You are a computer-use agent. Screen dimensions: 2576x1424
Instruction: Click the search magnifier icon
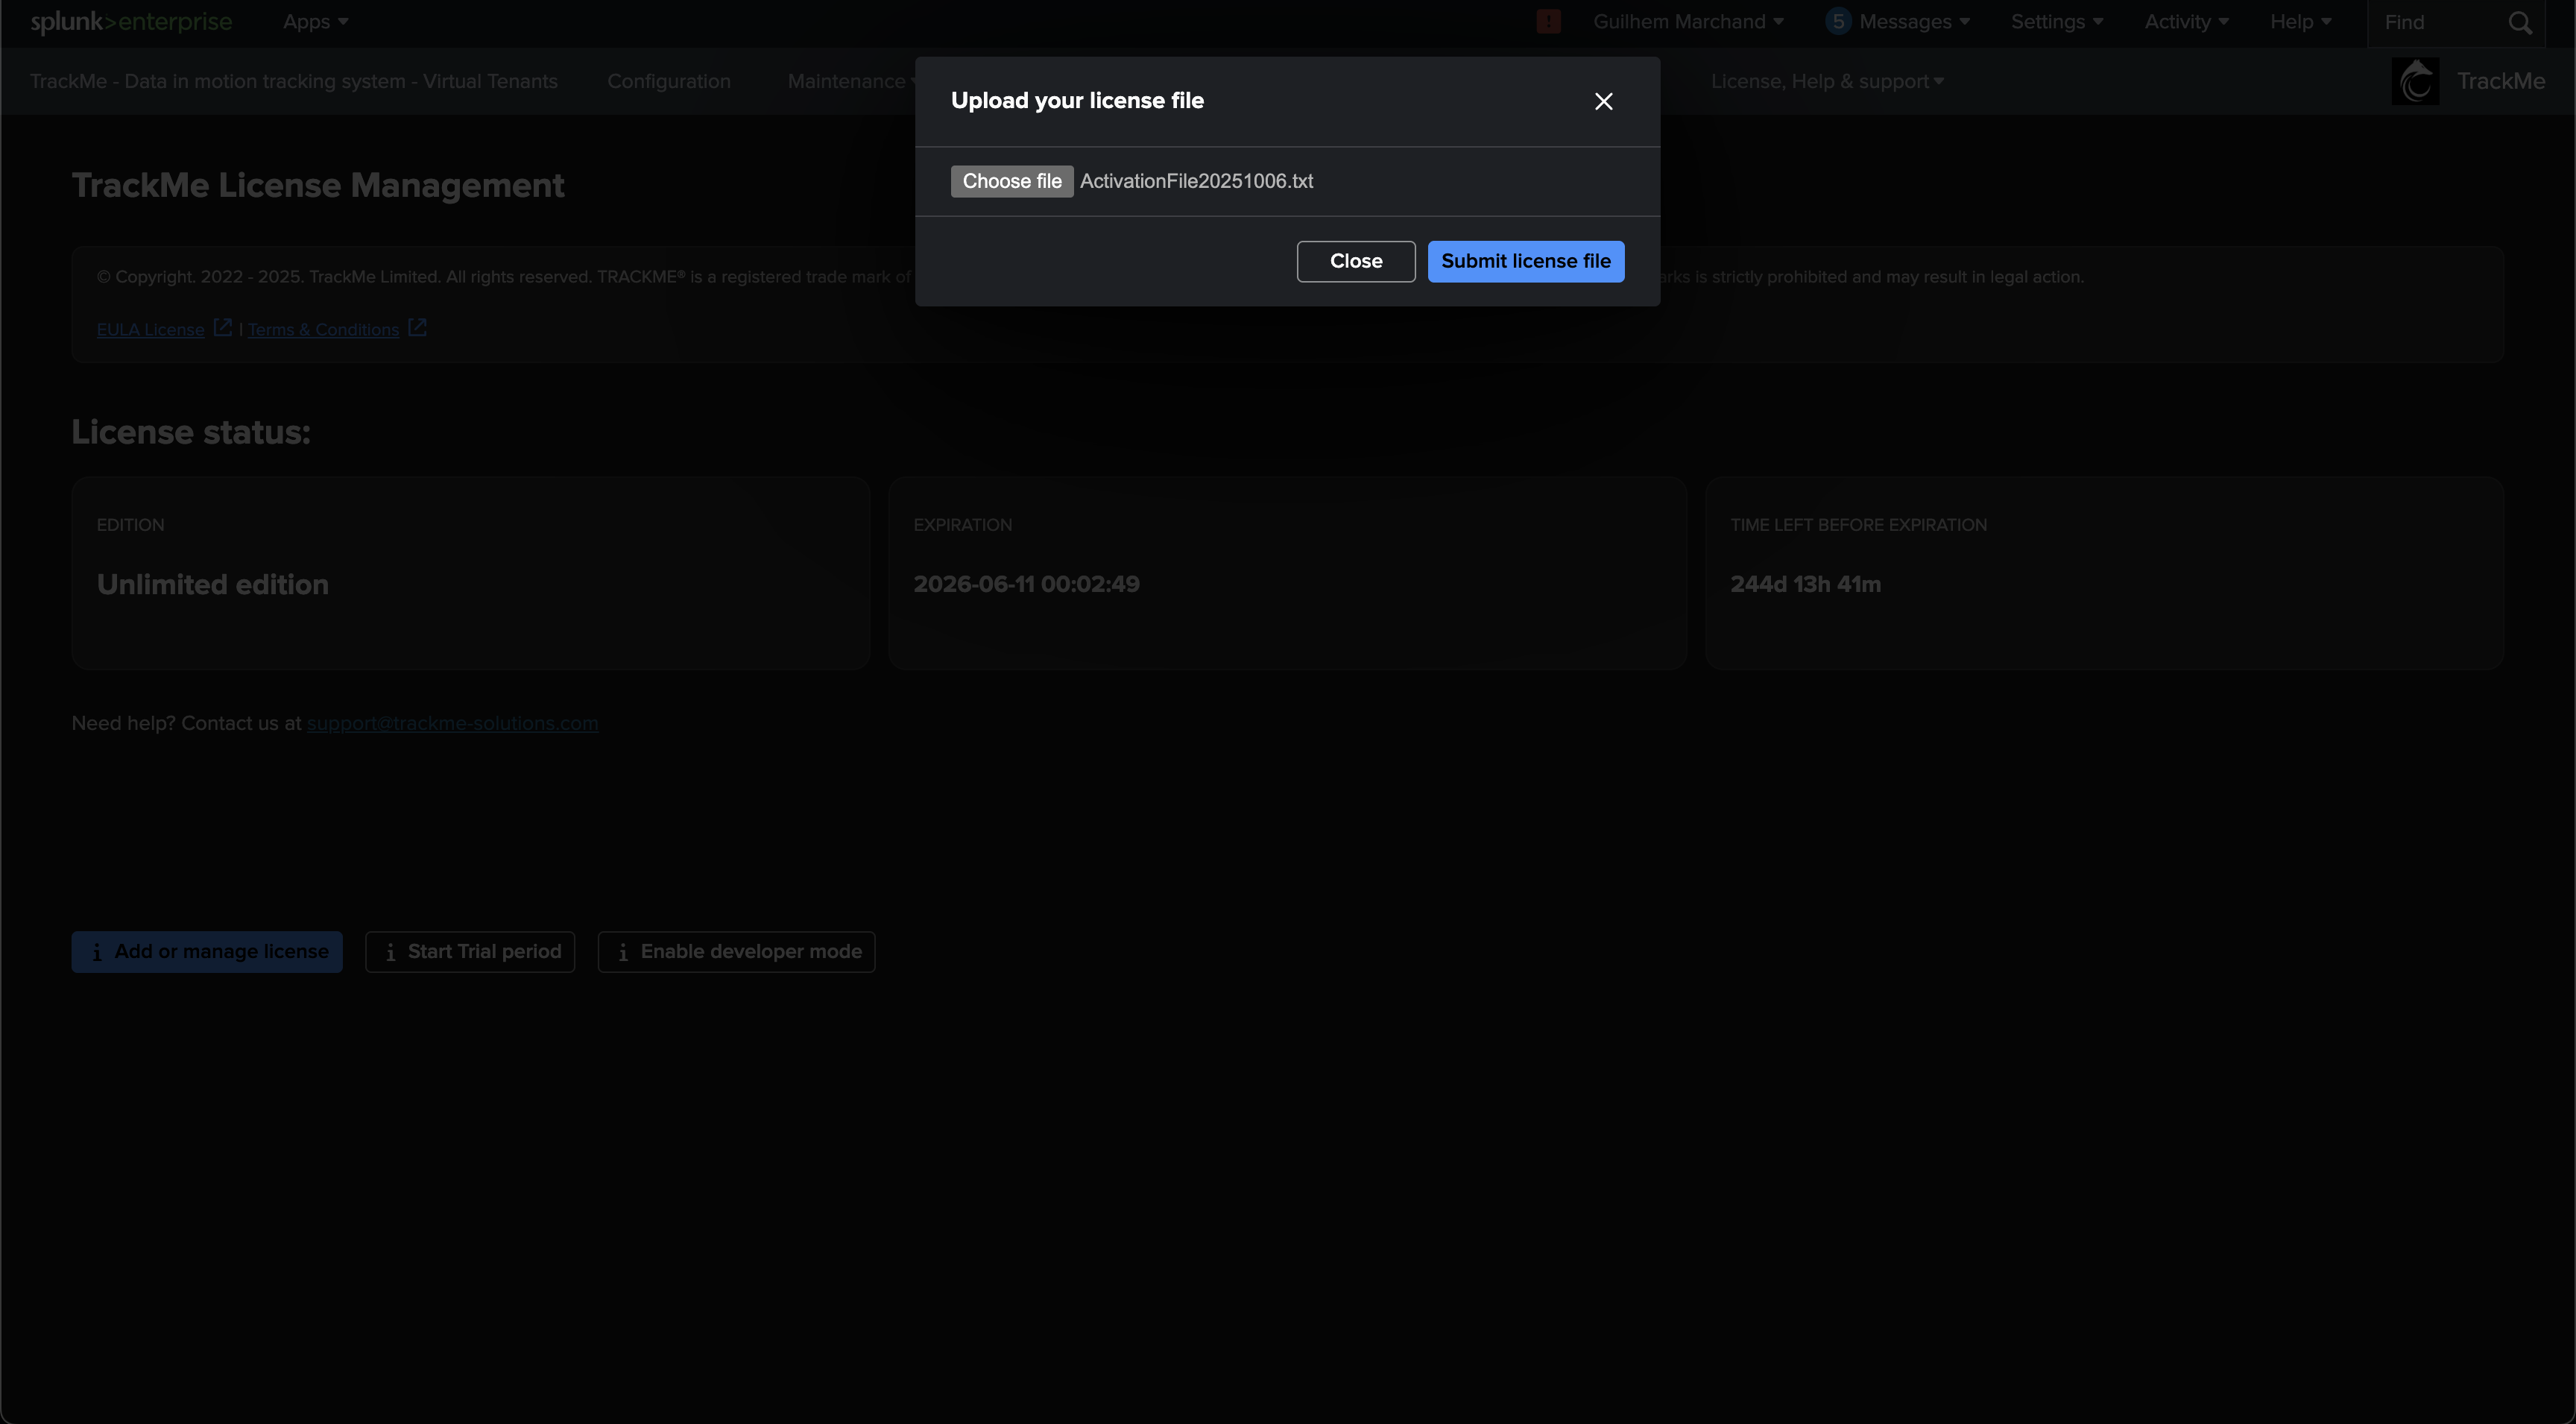click(2520, 22)
